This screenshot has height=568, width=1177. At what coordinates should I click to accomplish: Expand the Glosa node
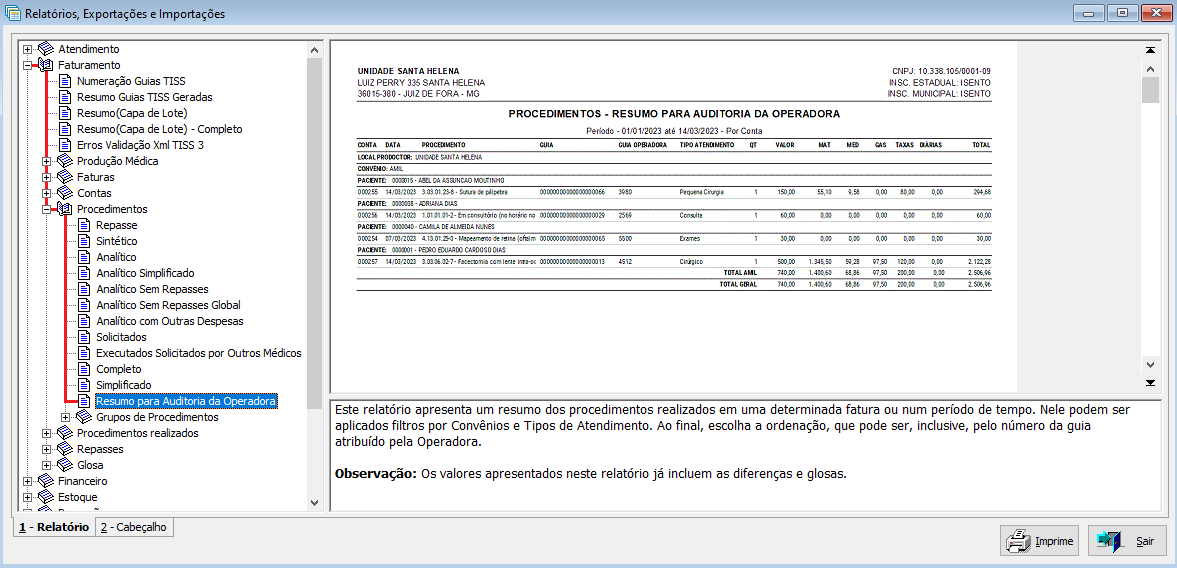point(47,465)
